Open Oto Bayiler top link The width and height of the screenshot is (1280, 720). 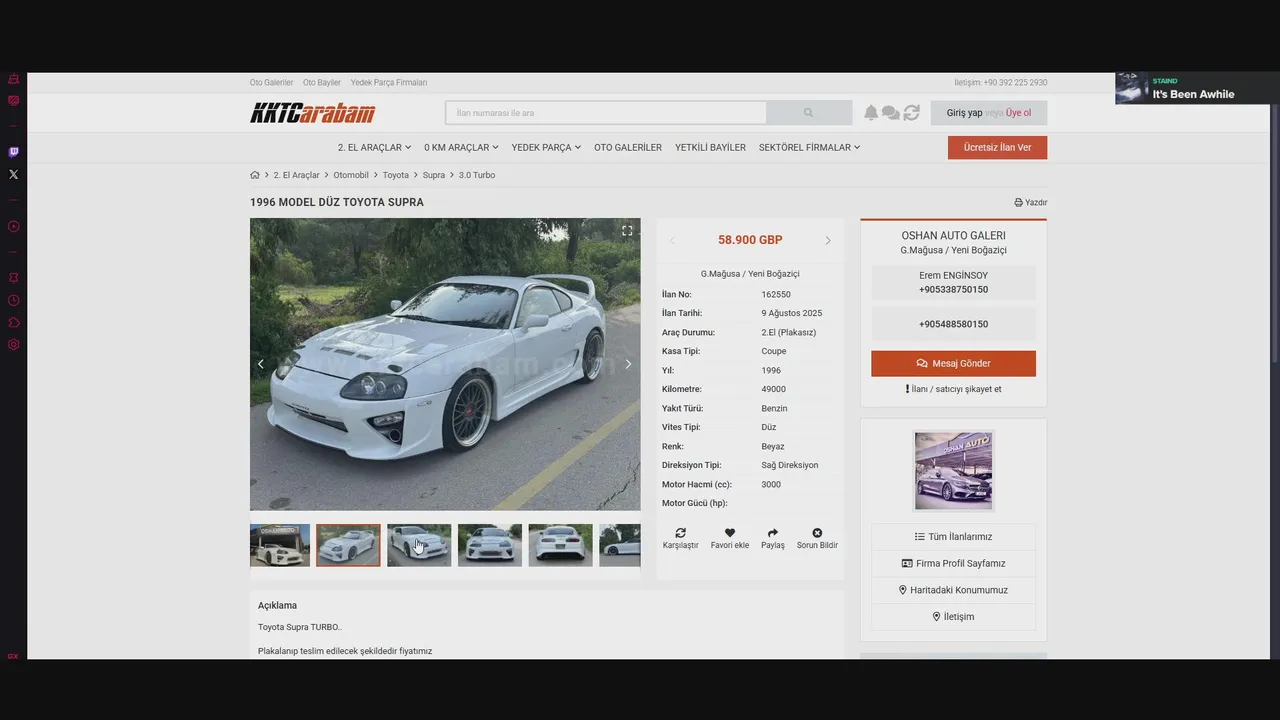tap(322, 83)
